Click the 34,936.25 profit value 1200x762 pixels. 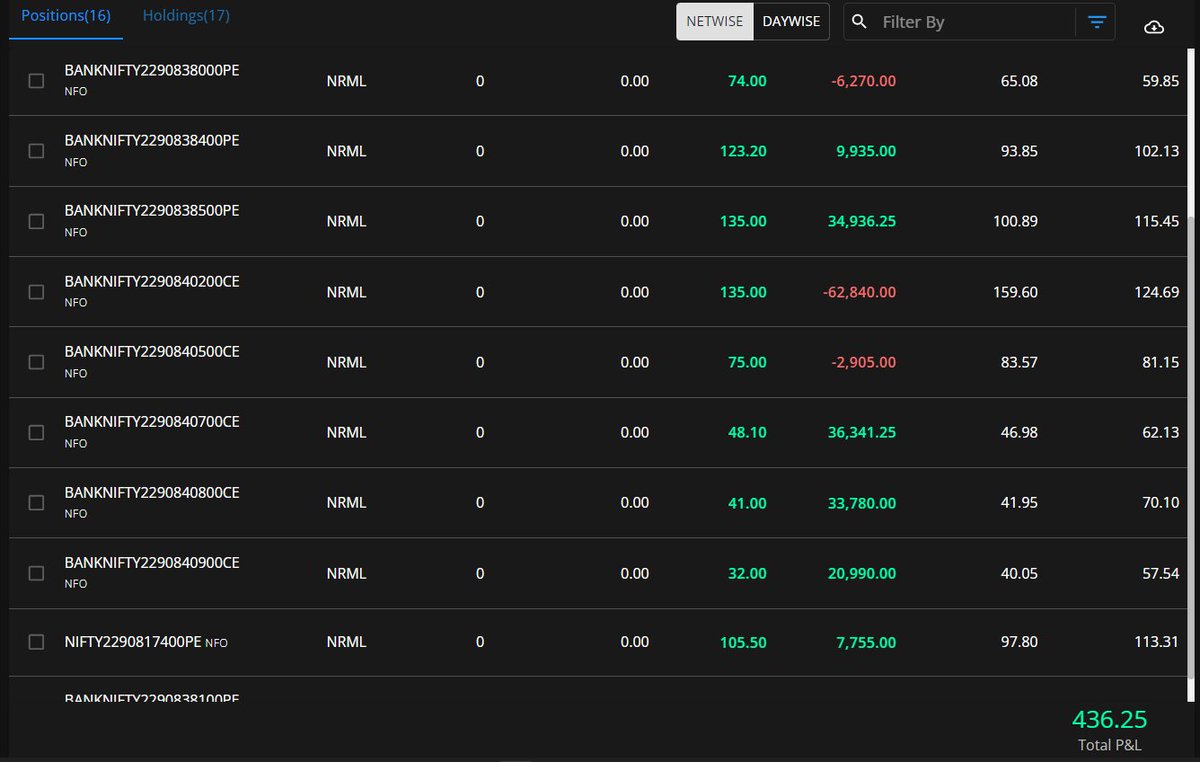coord(862,221)
